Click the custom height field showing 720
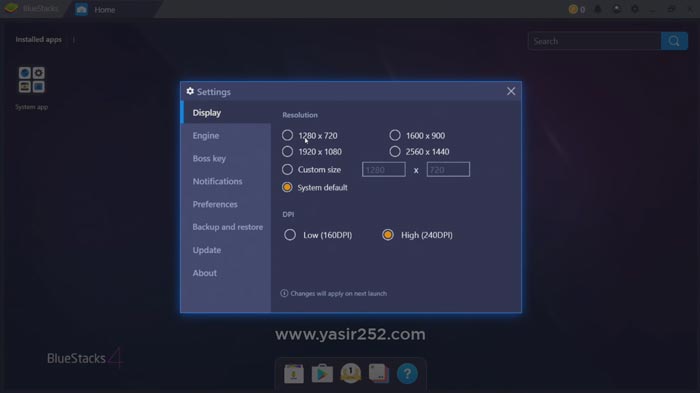700x393 pixels. coord(448,169)
